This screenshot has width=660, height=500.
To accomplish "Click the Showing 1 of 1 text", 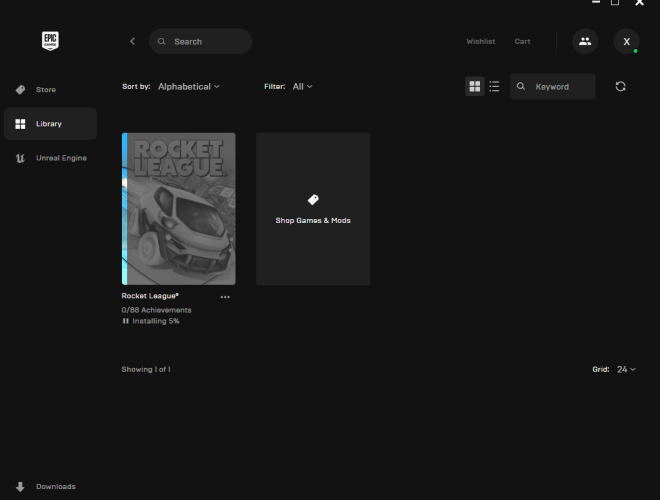I will pos(146,369).
